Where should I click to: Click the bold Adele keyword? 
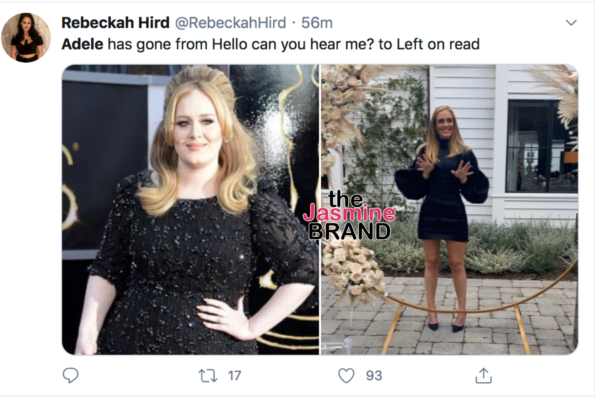[x=82, y=44]
